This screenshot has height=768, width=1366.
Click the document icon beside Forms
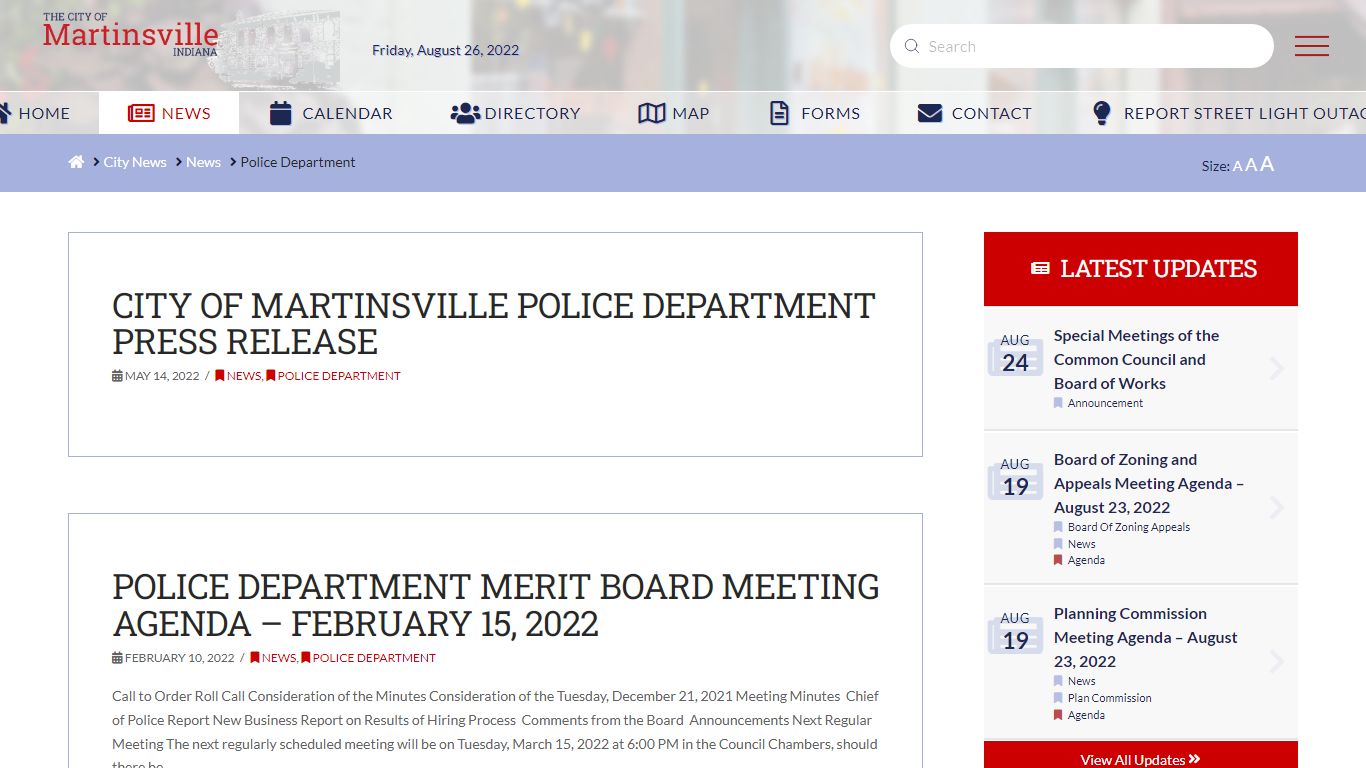[x=779, y=113]
